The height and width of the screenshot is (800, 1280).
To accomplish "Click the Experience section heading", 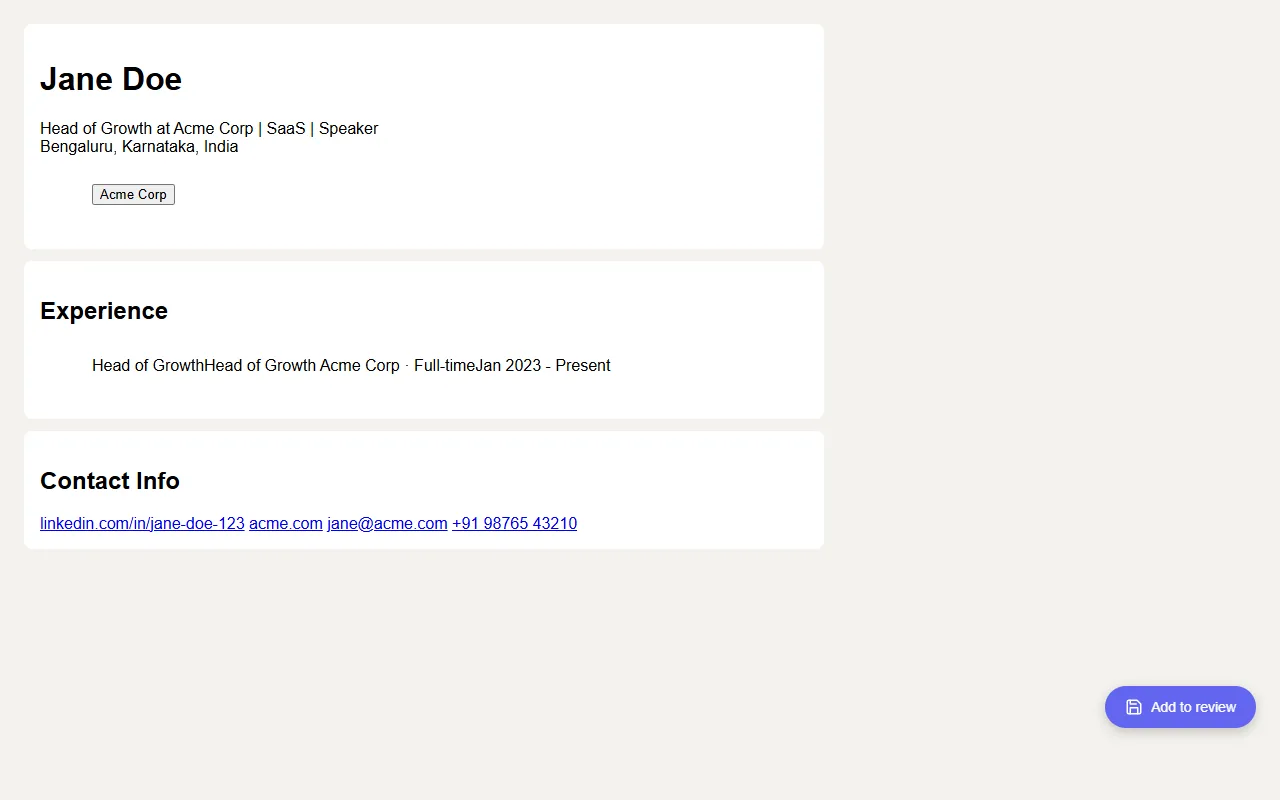I will (x=104, y=311).
